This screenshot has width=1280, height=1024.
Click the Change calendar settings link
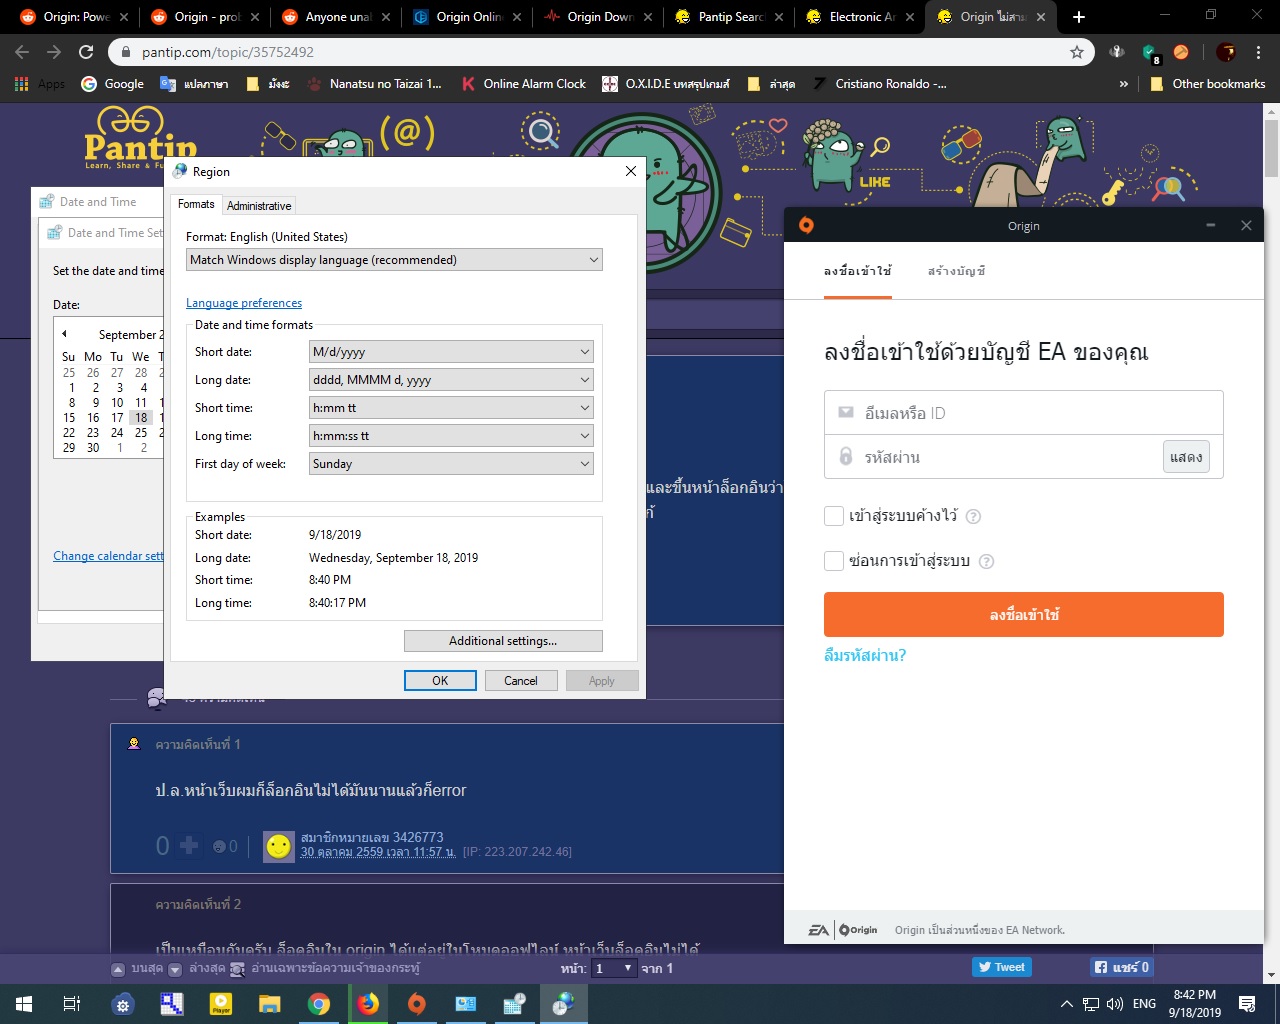pyautogui.click(x=108, y=556)
